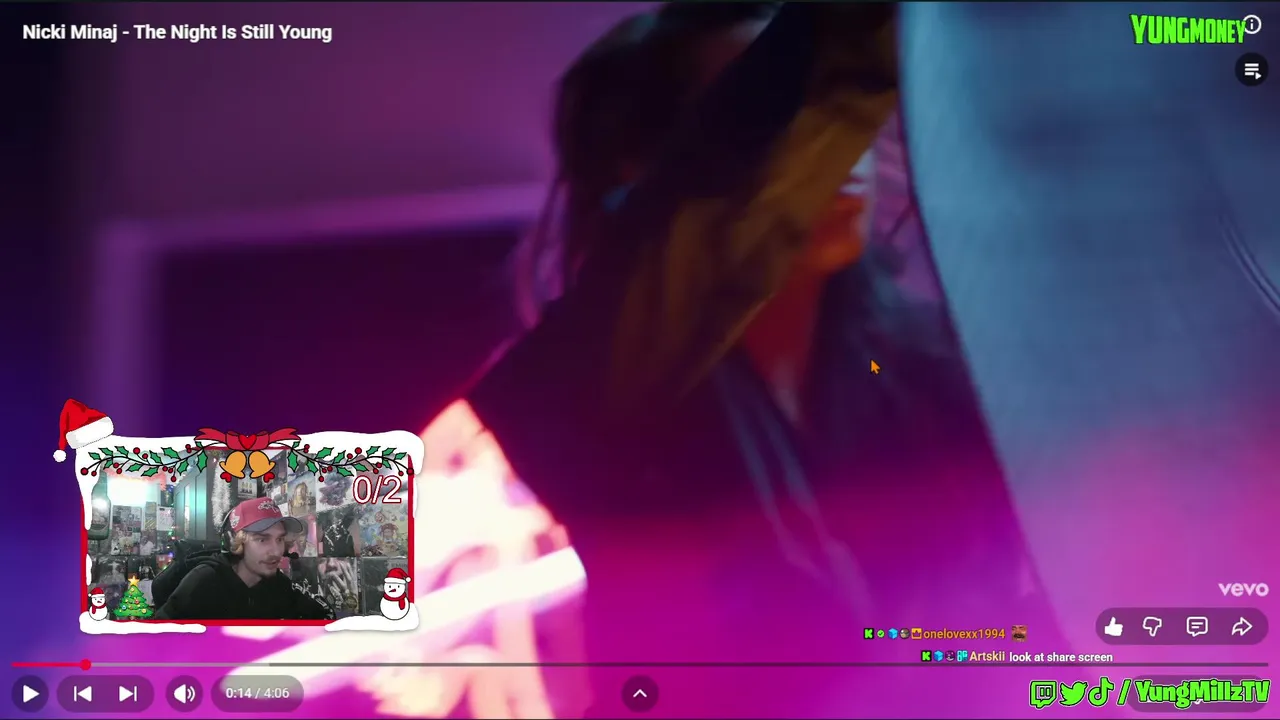Show video info via the i icon
The width and height of the screenshot is (1280, 720).
(x=1252, y=25)
